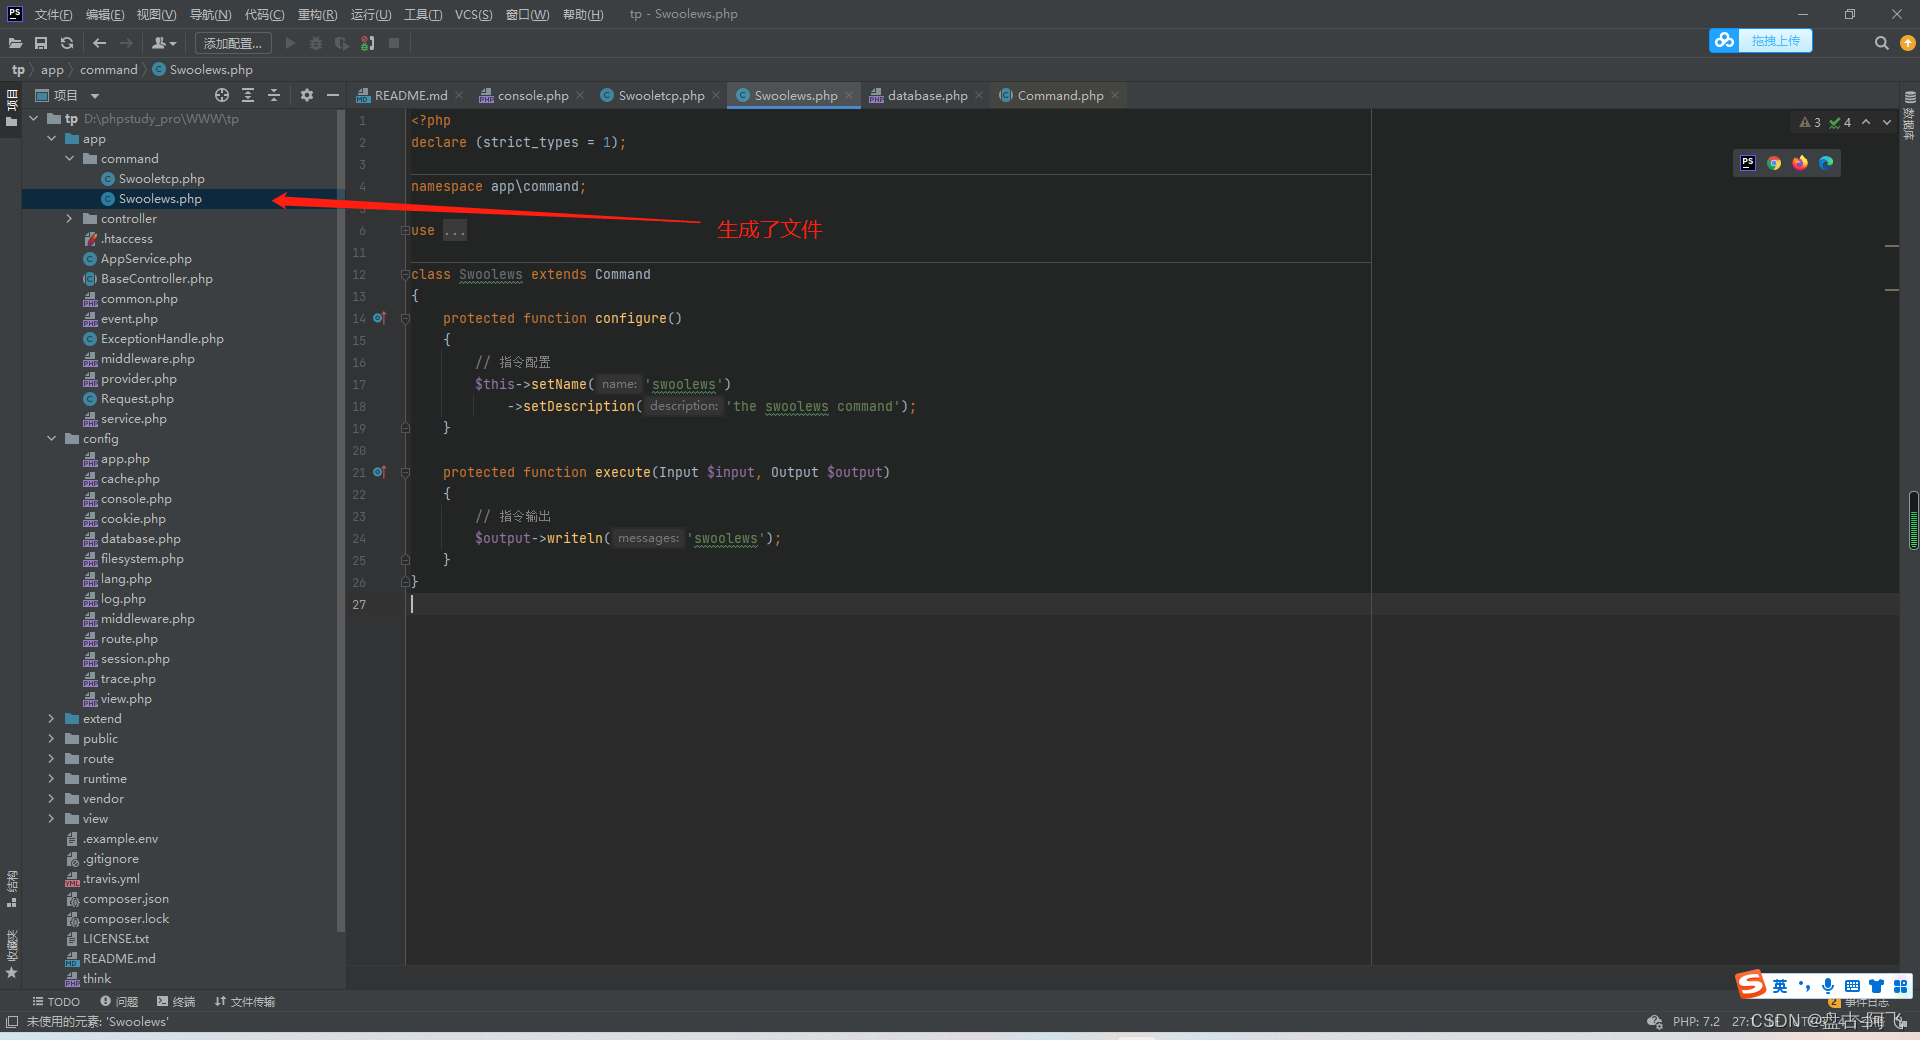
Task: Click the orange update notification icon
Action: tap(1908, 43)
